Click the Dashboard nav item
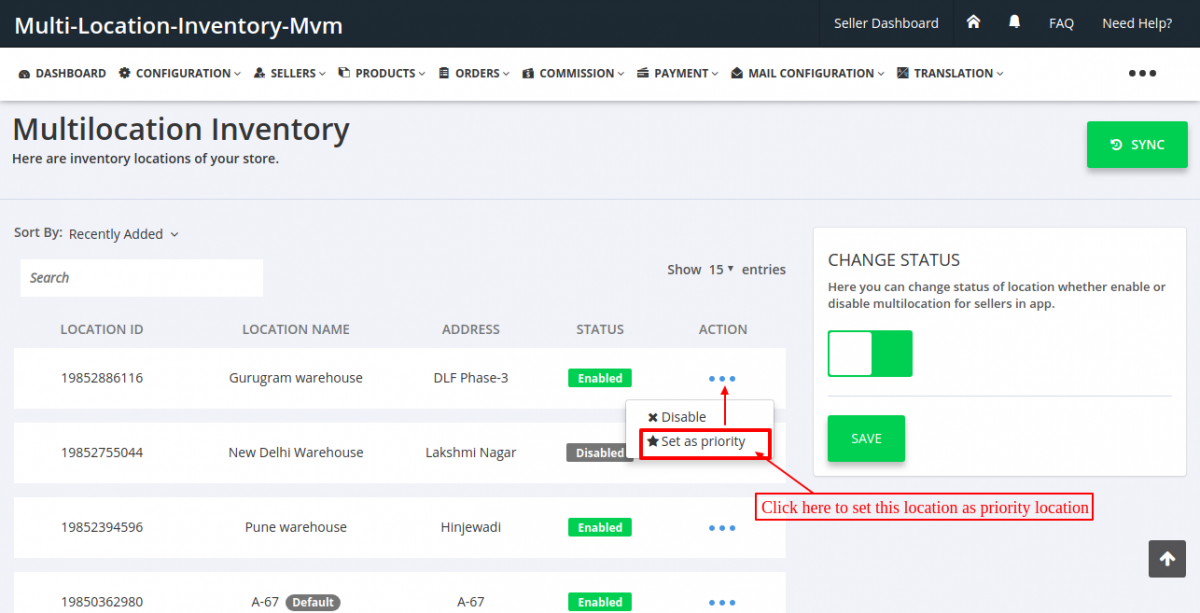 pos(62,73)
